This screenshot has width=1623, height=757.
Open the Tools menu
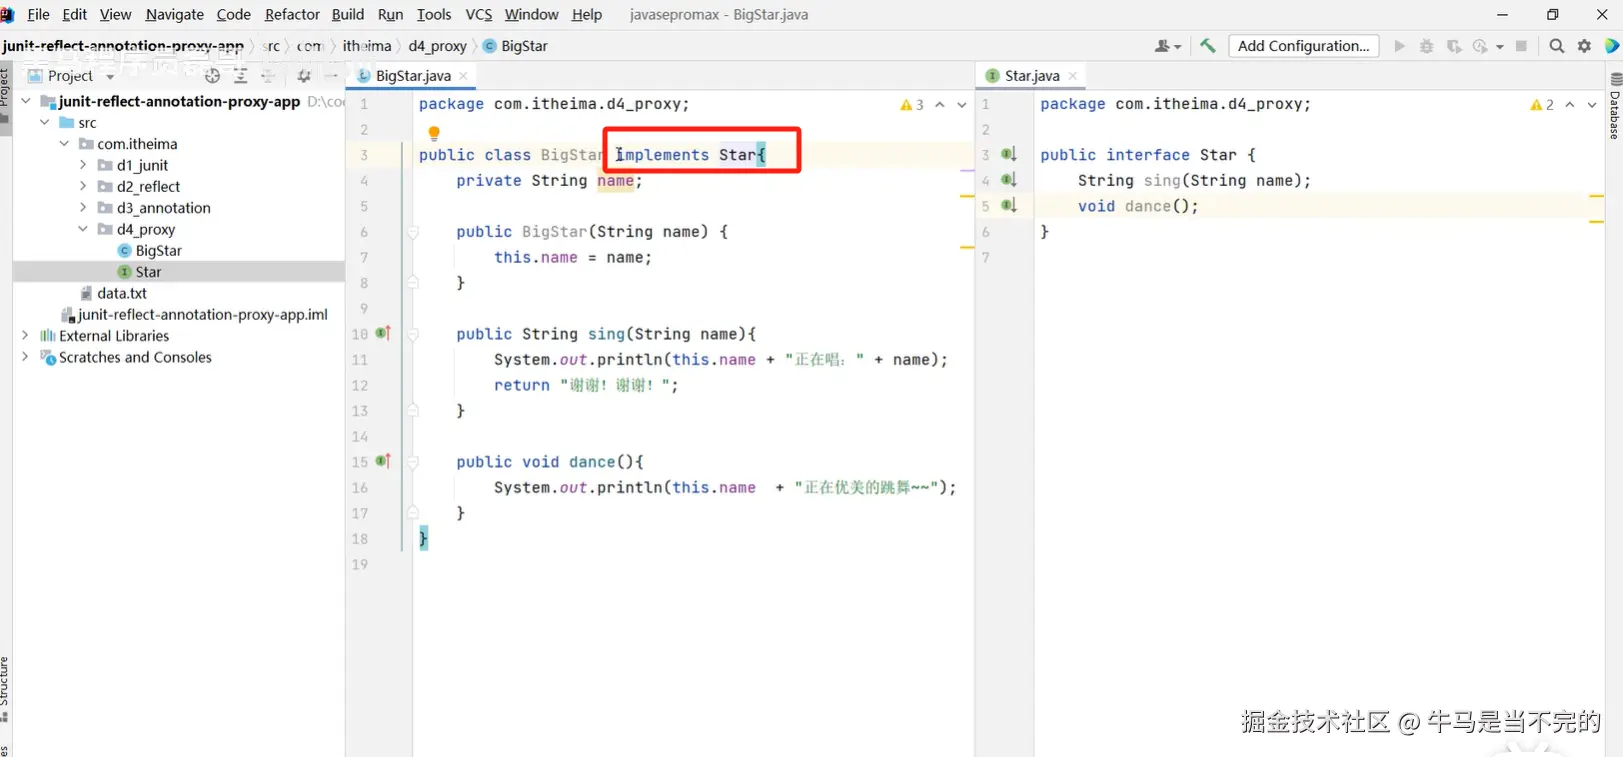434,15
